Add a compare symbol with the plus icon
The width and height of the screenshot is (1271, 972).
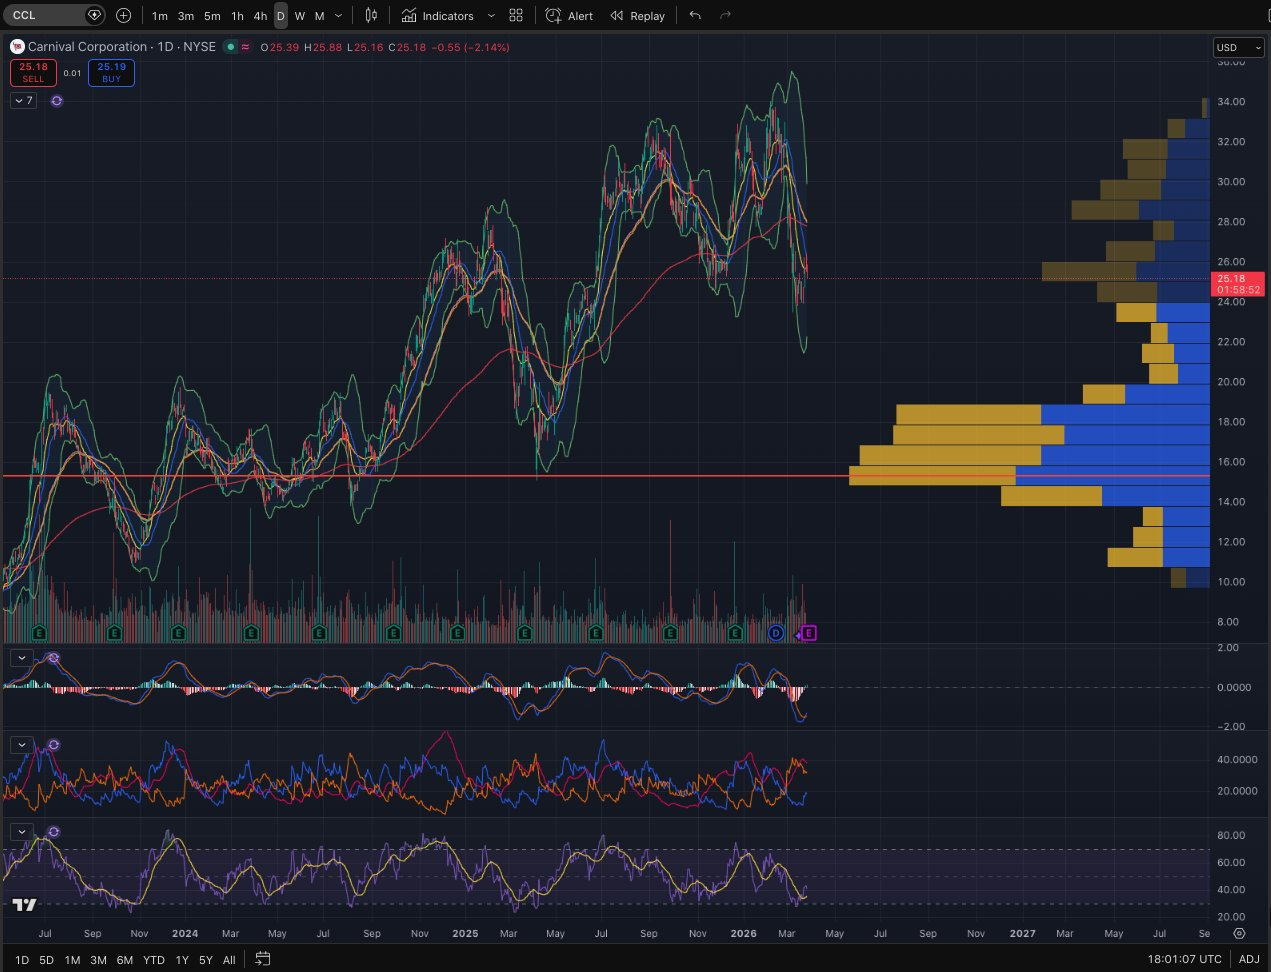tap(123, 15)
